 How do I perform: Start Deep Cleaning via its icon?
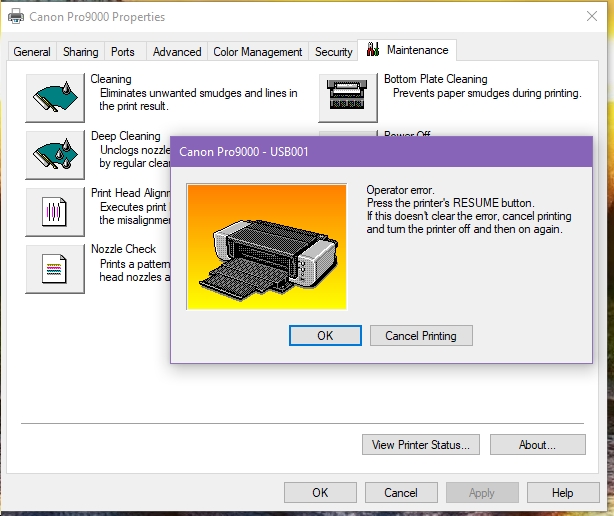(x=55, y=151)
